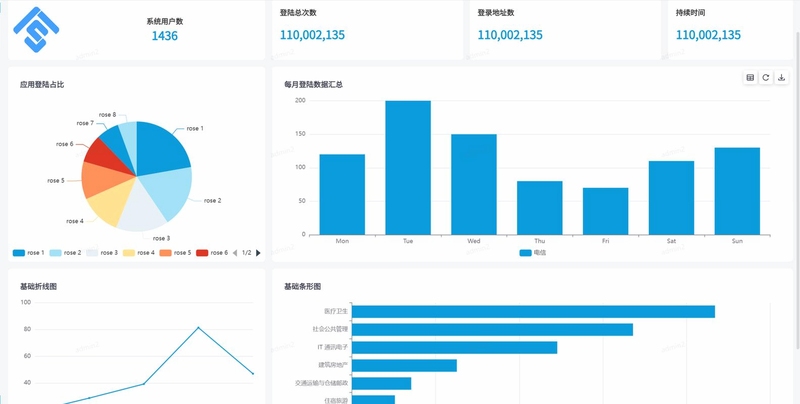This screenshot has height=404, width=800.
Task: Select the red rose 6 pie slice
Action: click(x=105, y=156)
